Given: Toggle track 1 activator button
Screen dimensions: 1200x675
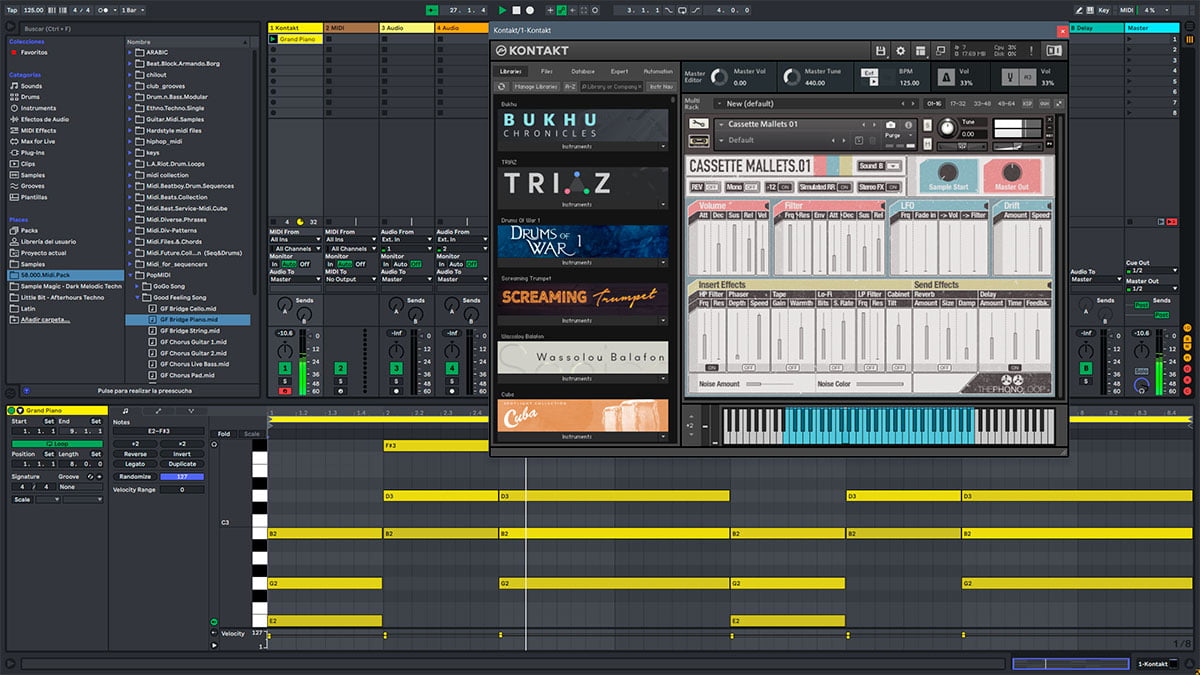Looking at the screenshot, I should (285, 369).
